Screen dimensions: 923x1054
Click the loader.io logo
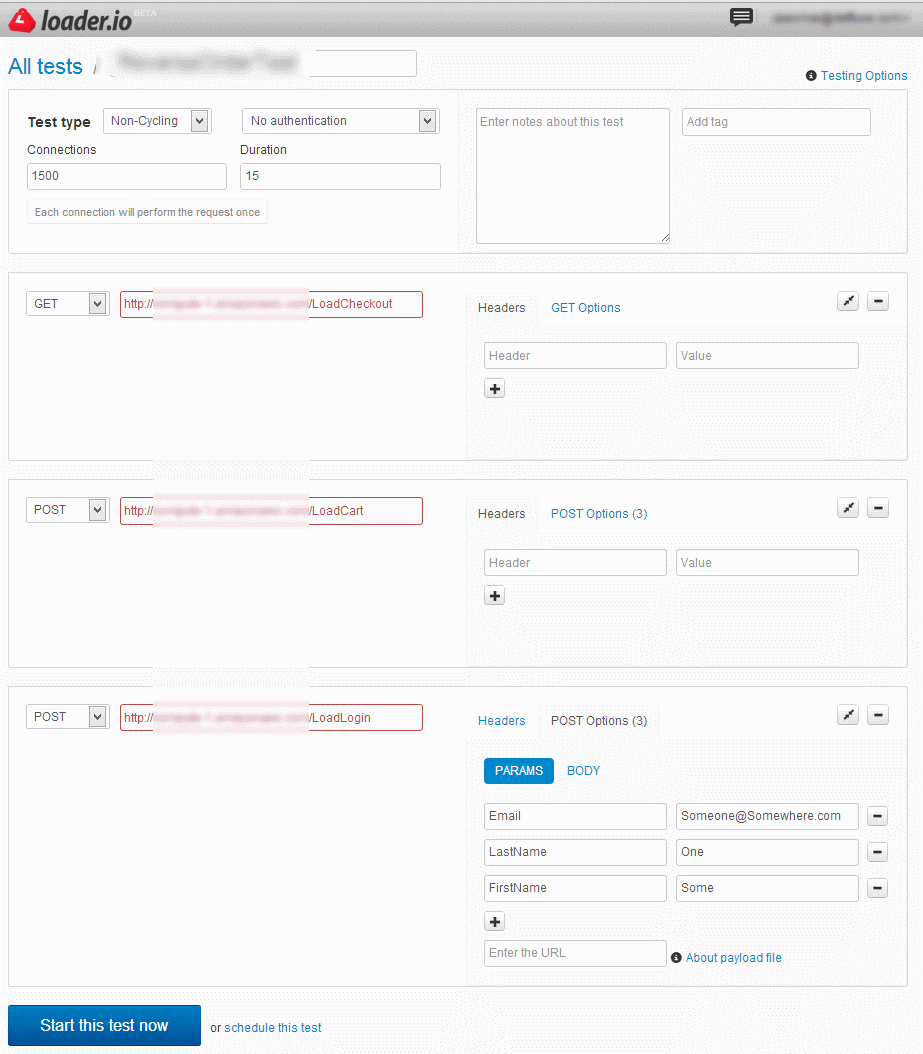click(x=70, y=19)
